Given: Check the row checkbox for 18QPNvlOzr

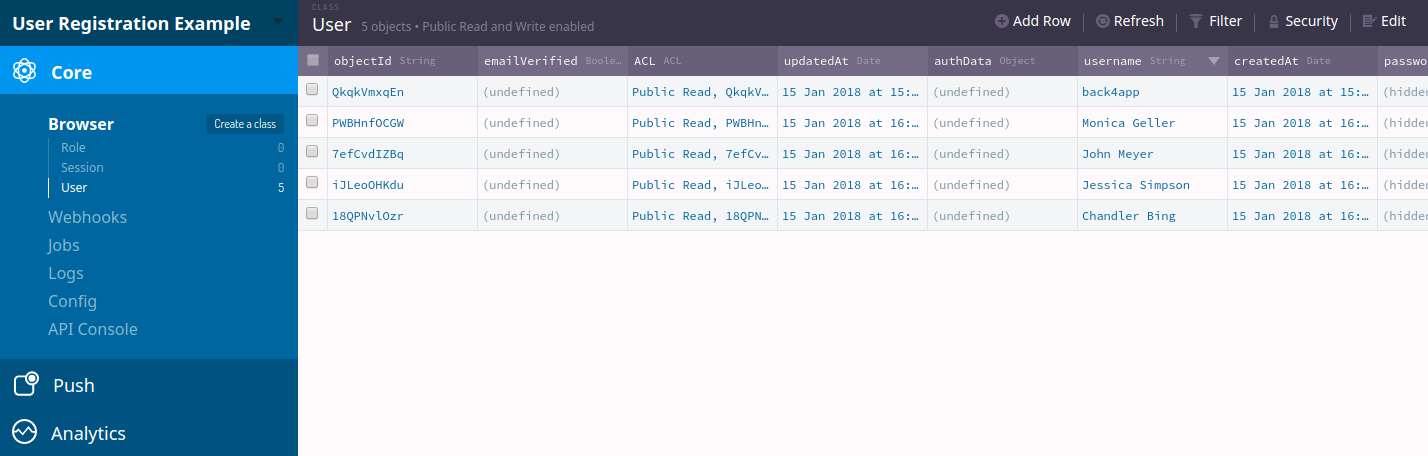Looking at the screenshot, I should pyautogui.click(x=312, y=214).
